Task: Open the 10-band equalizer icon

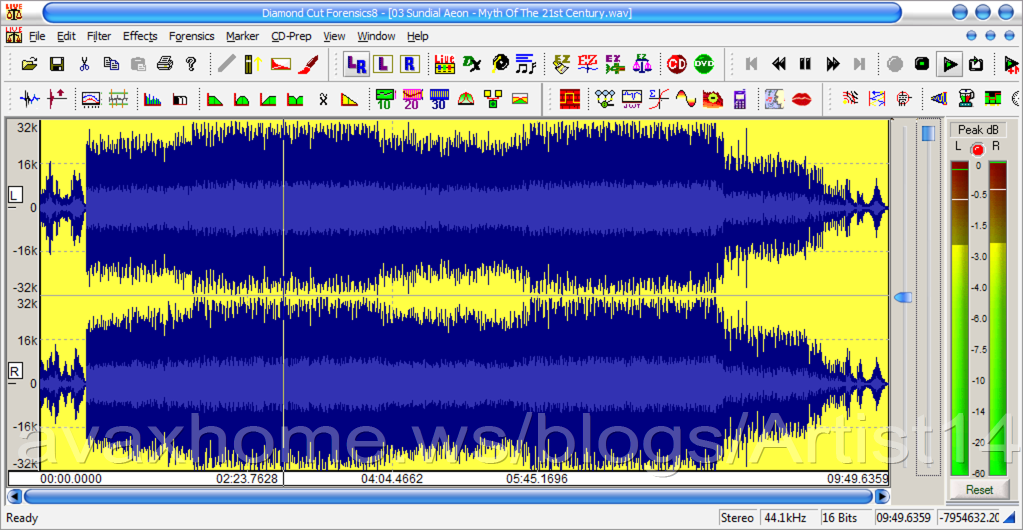Action: (384, 99)
